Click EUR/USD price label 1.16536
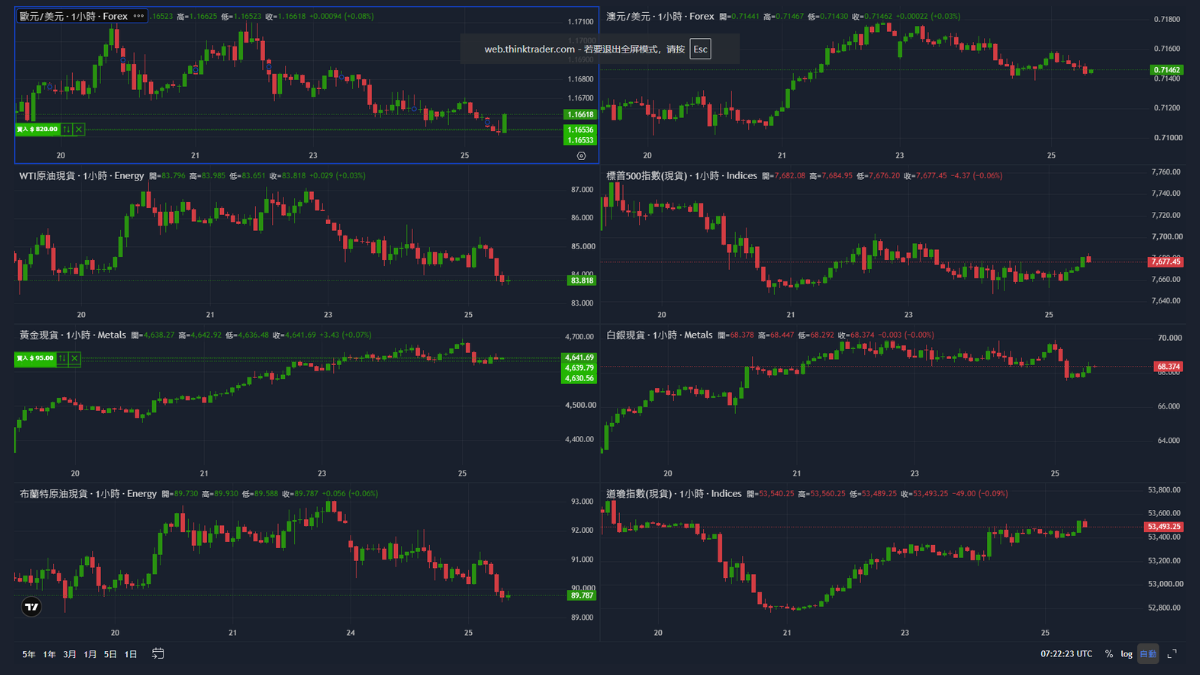 [x=580, y=130]
